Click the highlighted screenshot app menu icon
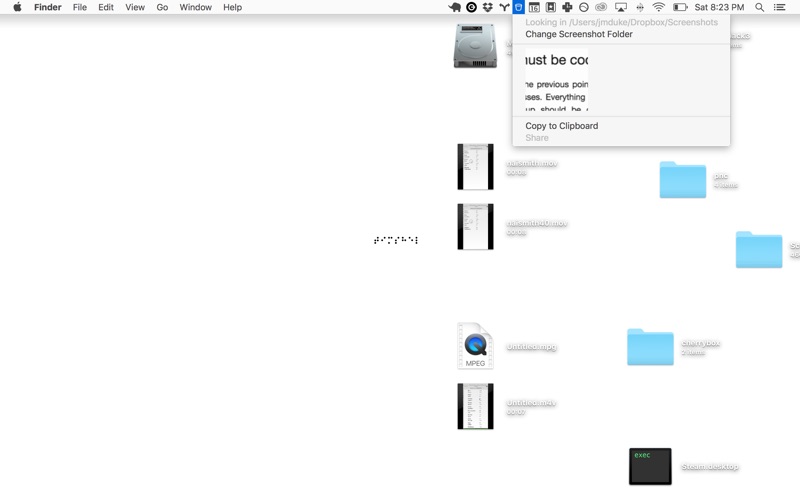The width and height of the screenshot is (800, 500). click(518, 7)
